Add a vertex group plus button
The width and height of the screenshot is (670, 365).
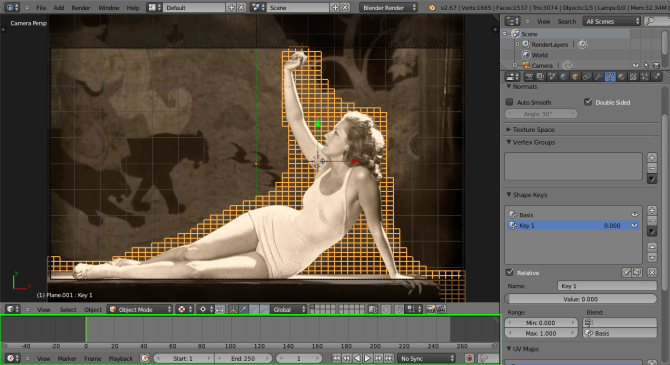pyautogui.click(x=652, y=157)
